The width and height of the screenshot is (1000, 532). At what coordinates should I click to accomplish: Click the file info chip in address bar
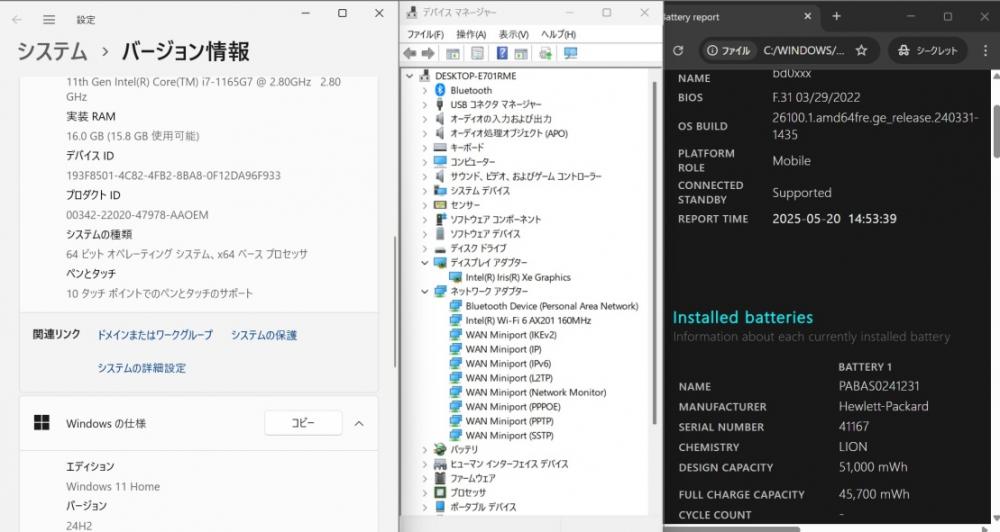(728, 50)
